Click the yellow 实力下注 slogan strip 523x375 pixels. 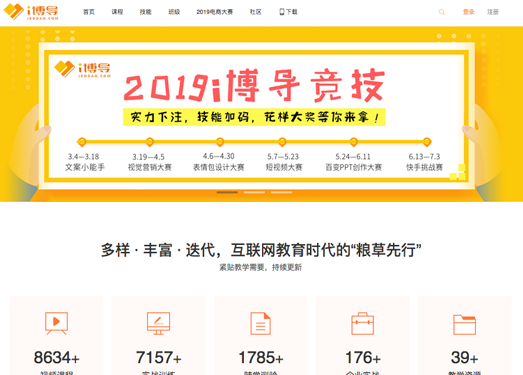click(254, 117)
